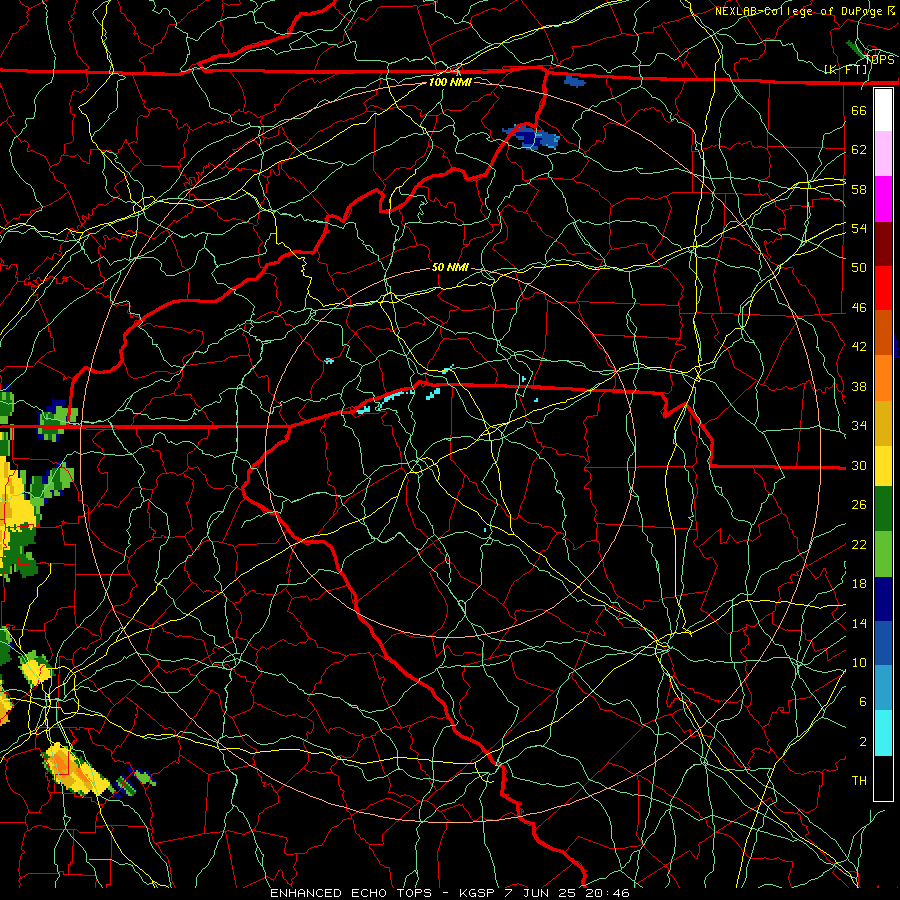
Task: Click the legend value '50'
Action: pos(859,268)
